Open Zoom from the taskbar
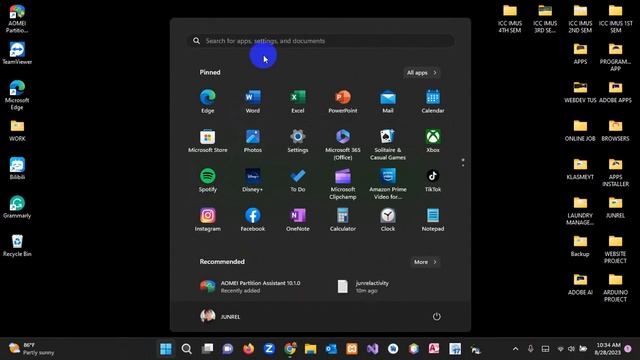Image resolution: width=640 pixels, height=360 pixels. click(x=269, y=349)
